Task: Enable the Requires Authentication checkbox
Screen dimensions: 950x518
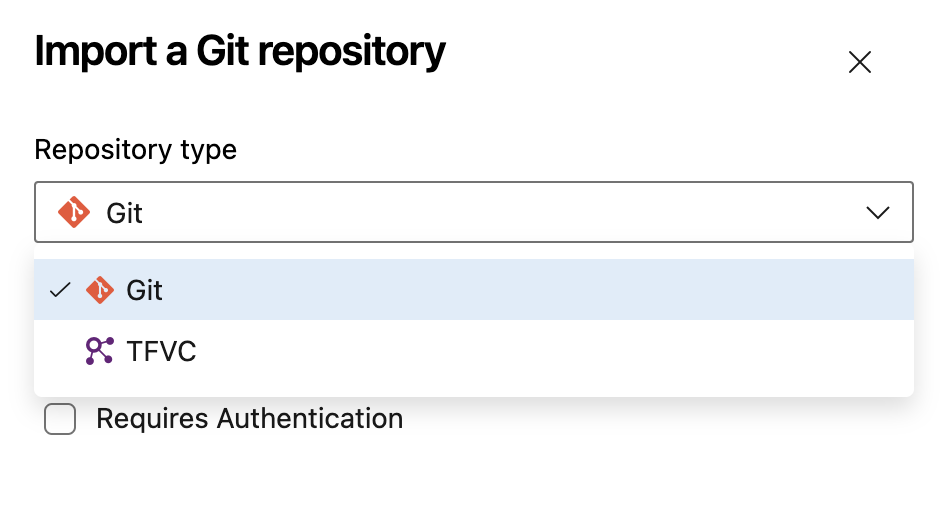Action: click(60, 419)
